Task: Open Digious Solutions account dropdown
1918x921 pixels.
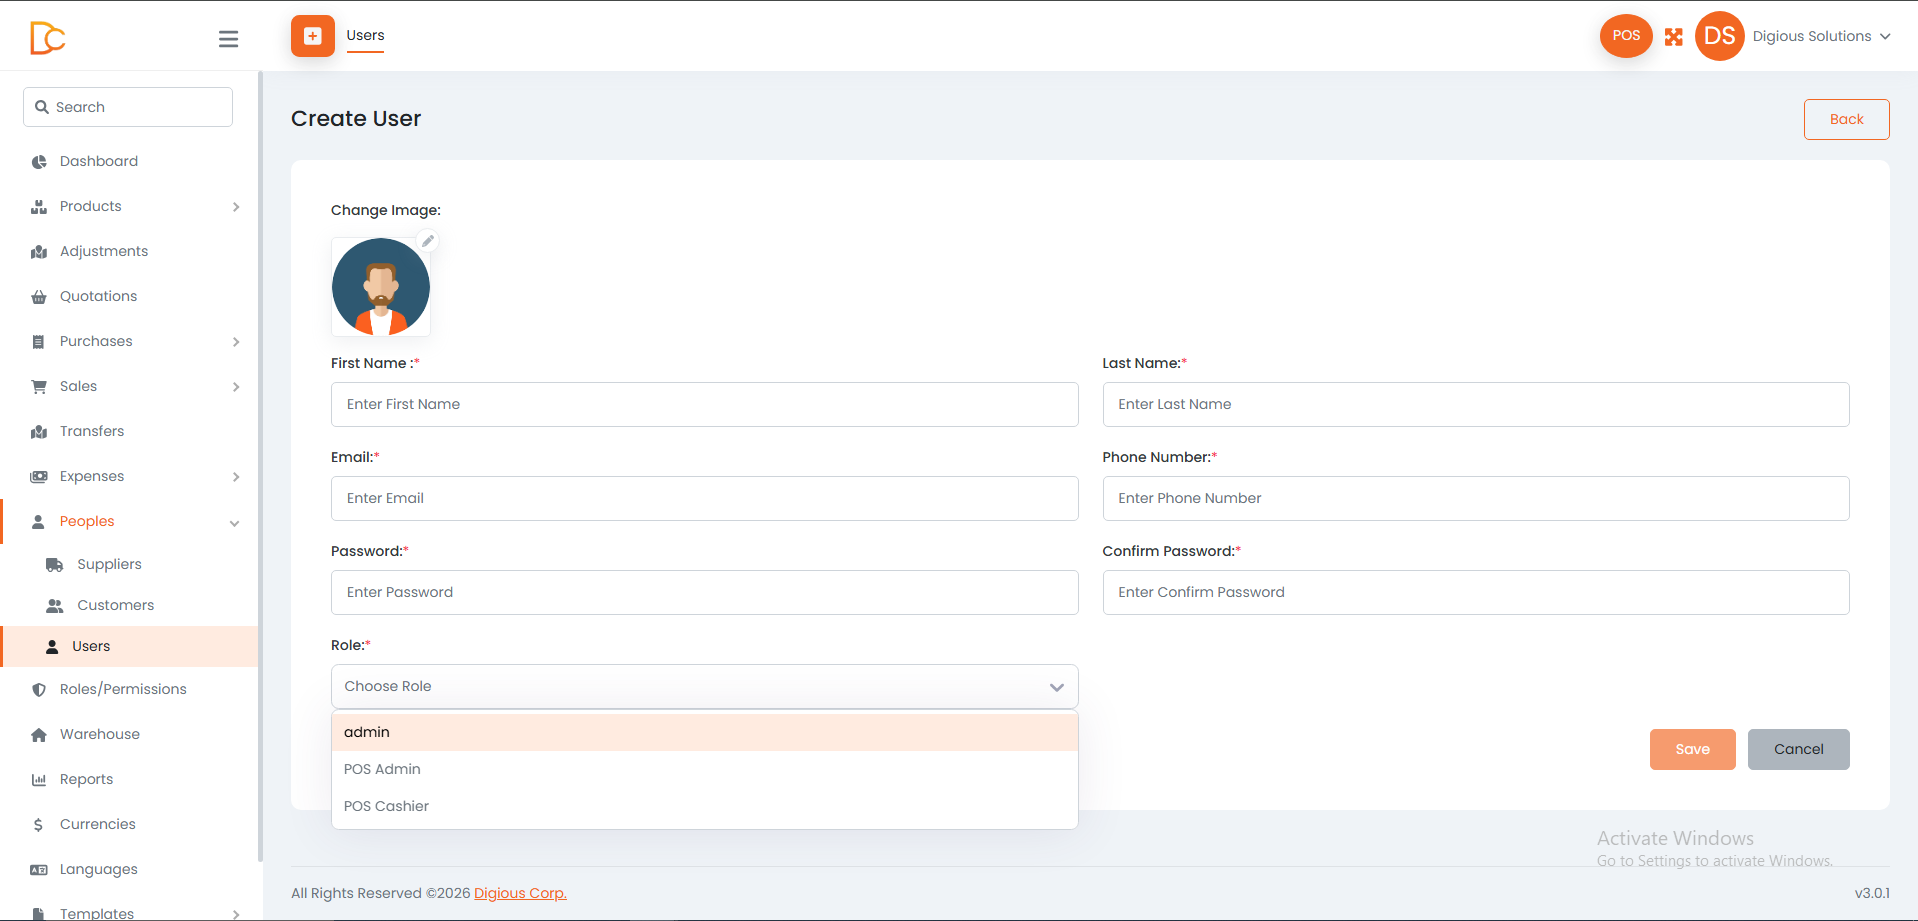Action: pos(1821,36)
